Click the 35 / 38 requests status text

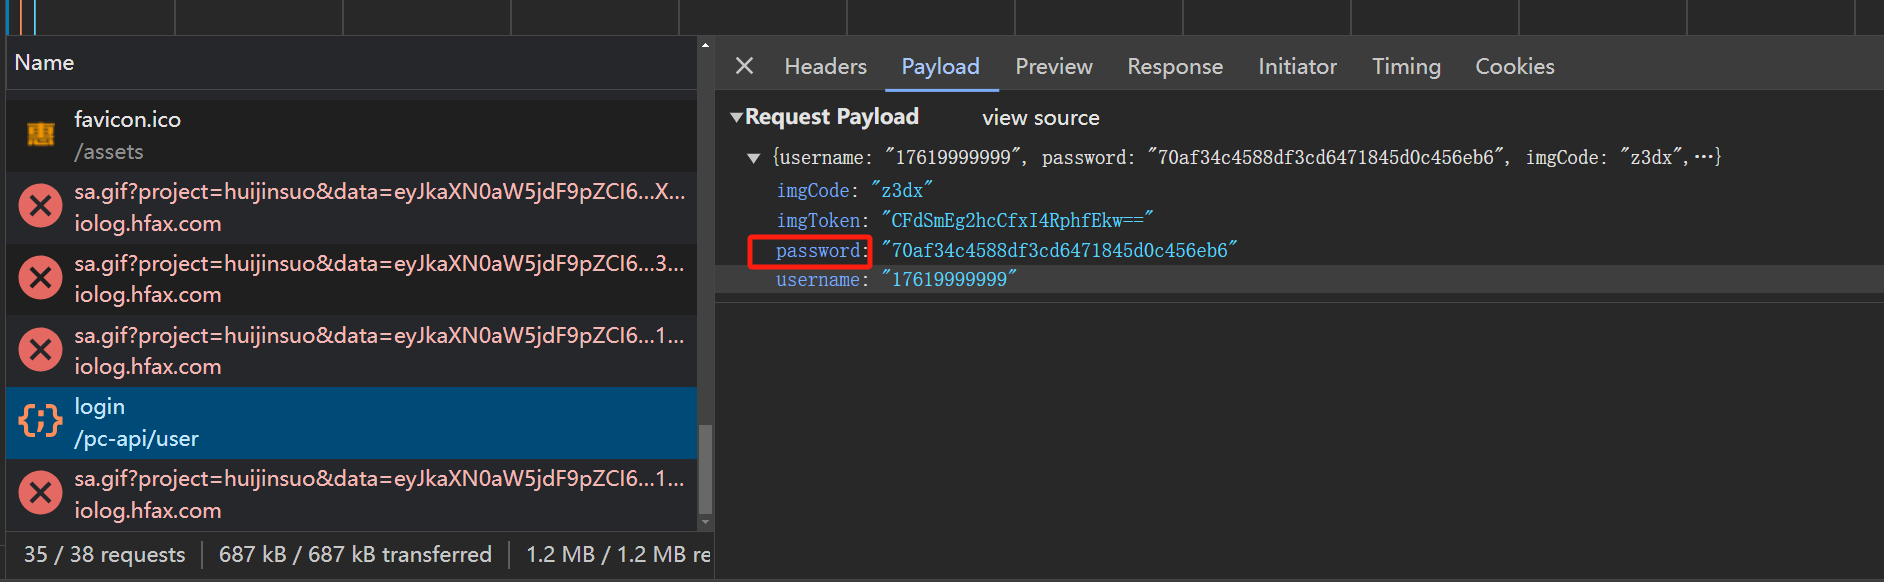pos(105,554)
